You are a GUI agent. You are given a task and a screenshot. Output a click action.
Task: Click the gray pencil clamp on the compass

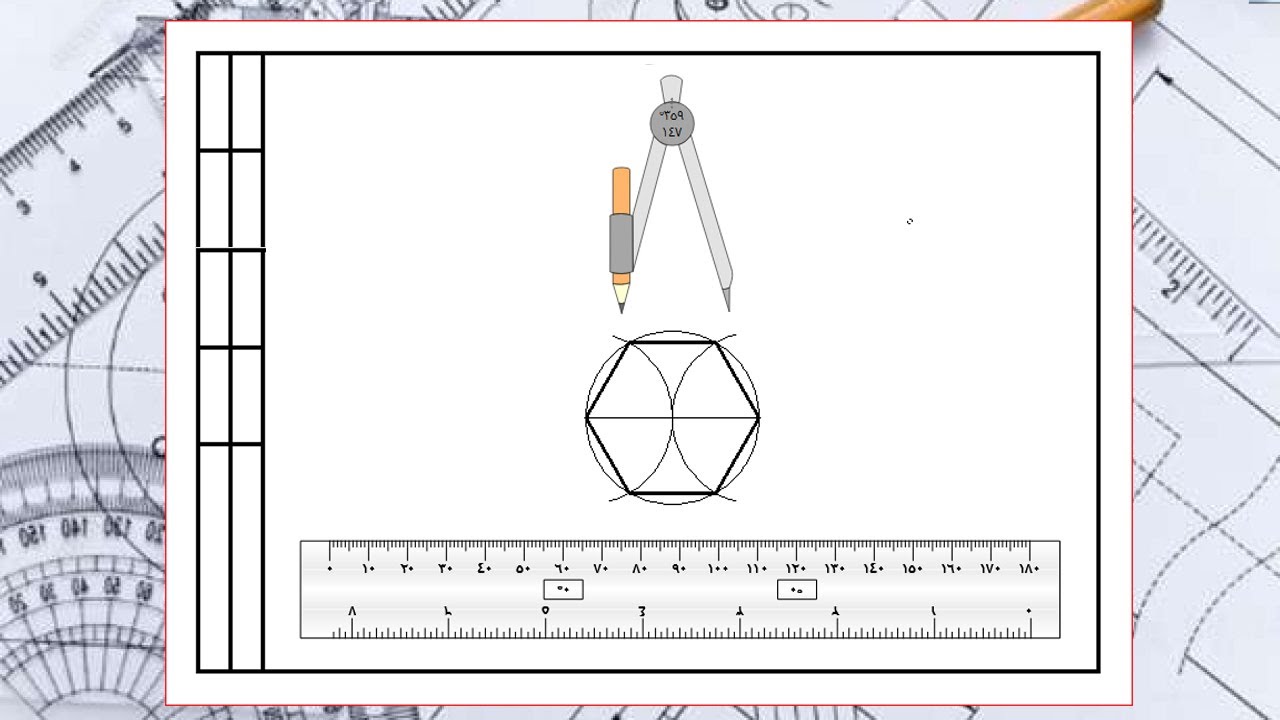pos(621,243)
